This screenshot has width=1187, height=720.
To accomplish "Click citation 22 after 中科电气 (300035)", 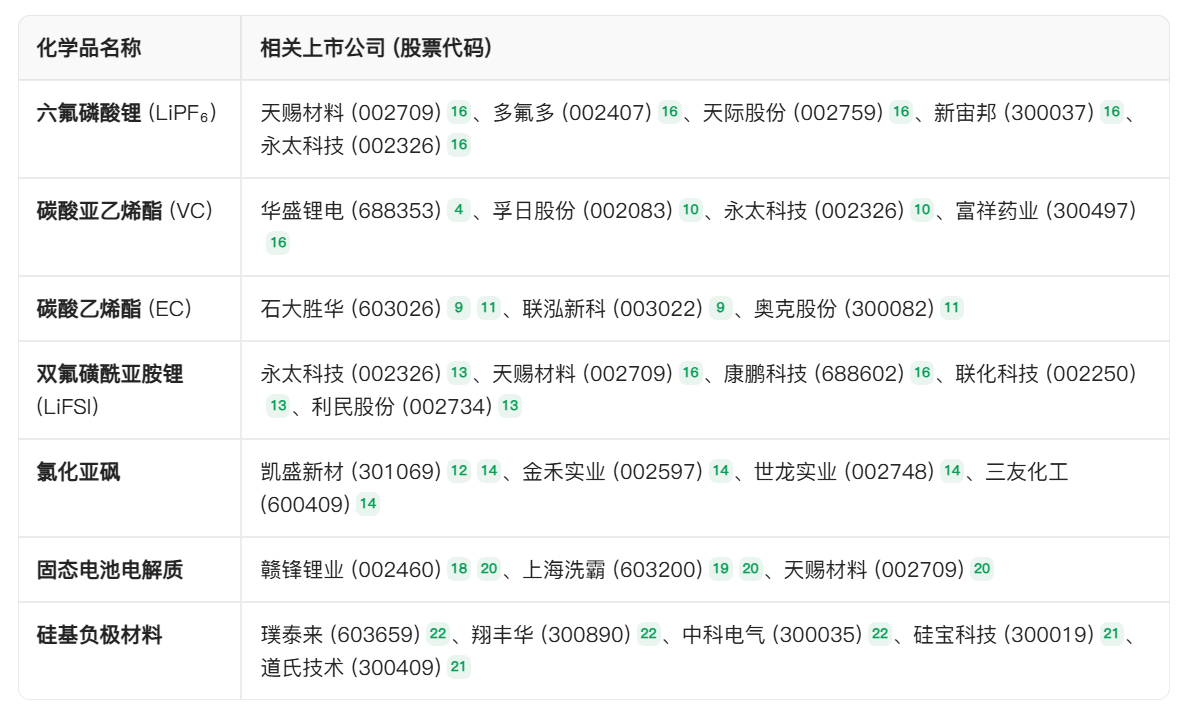I will coord(880,634).
